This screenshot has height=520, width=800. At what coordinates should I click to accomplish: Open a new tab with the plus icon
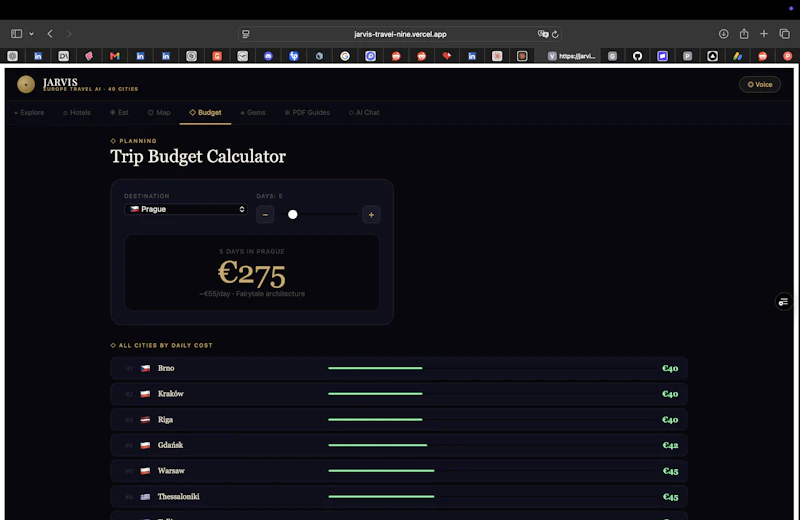(x=764, y=34)
